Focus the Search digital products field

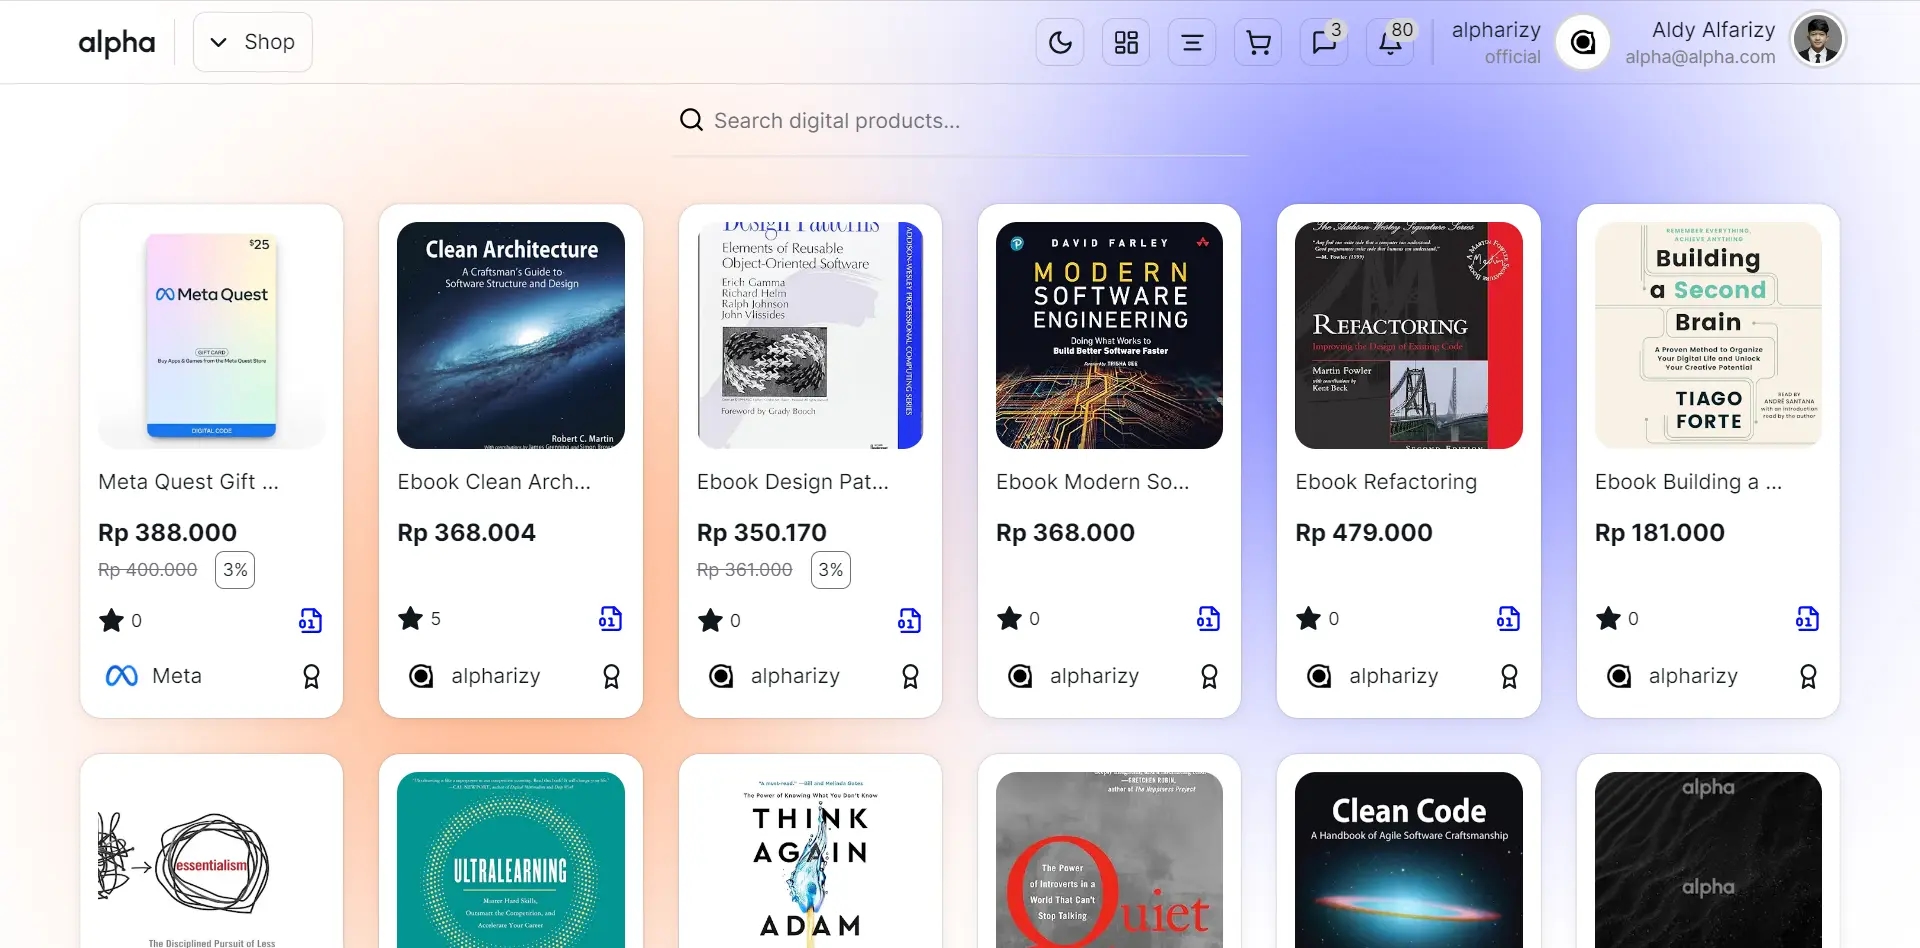pos(960,121)
